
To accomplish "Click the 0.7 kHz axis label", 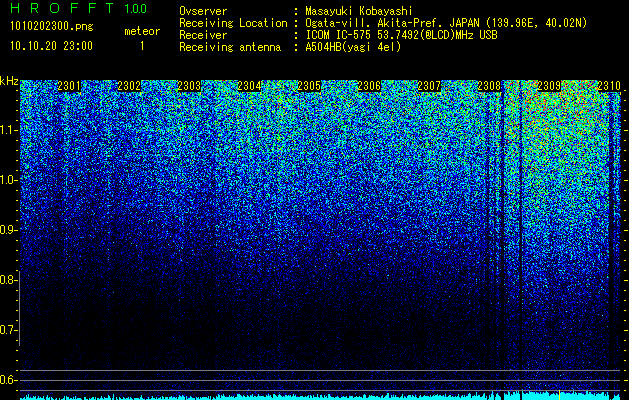I will point(7,330).
